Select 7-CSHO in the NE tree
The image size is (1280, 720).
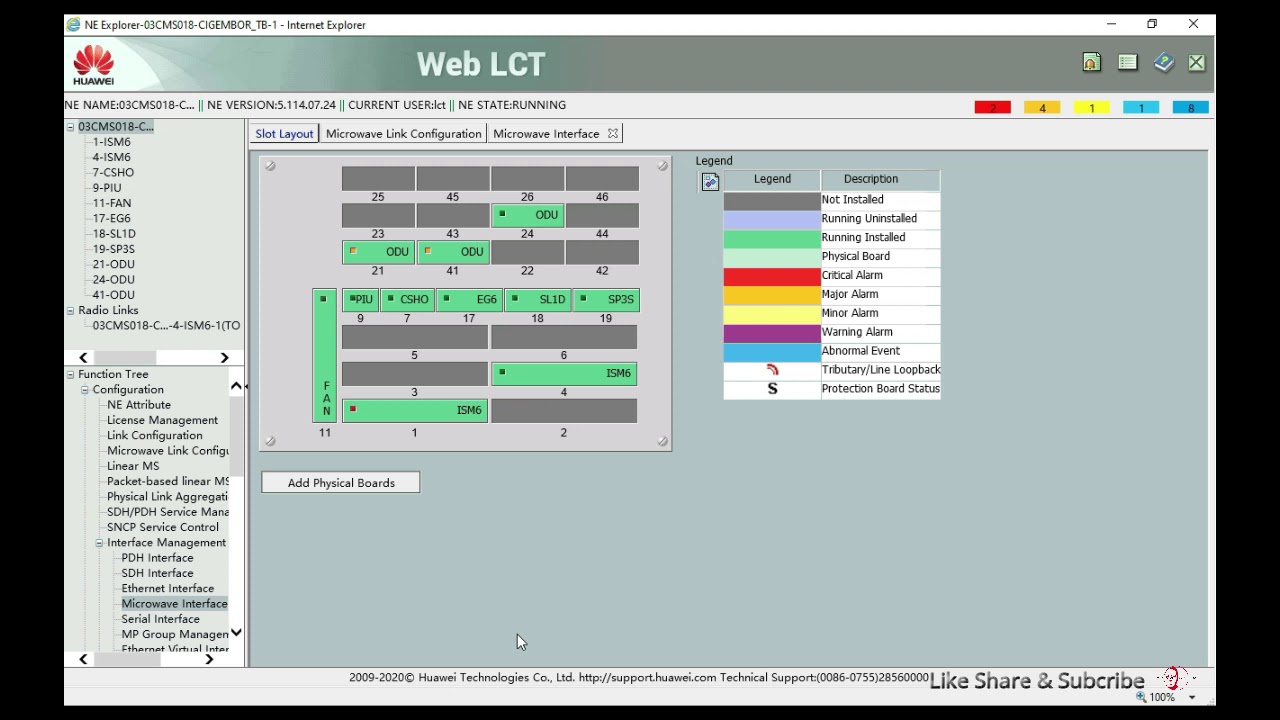tap(113, 172)
